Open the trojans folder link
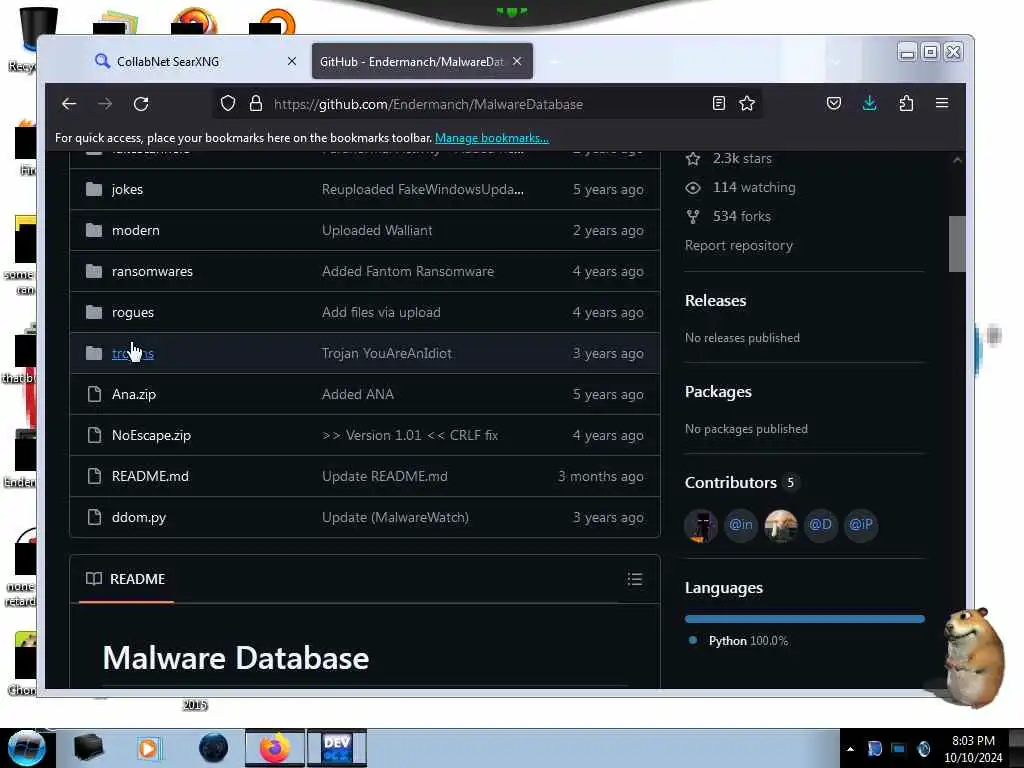The width and height of the screenshot is (1024, 768). pos(133,353)
